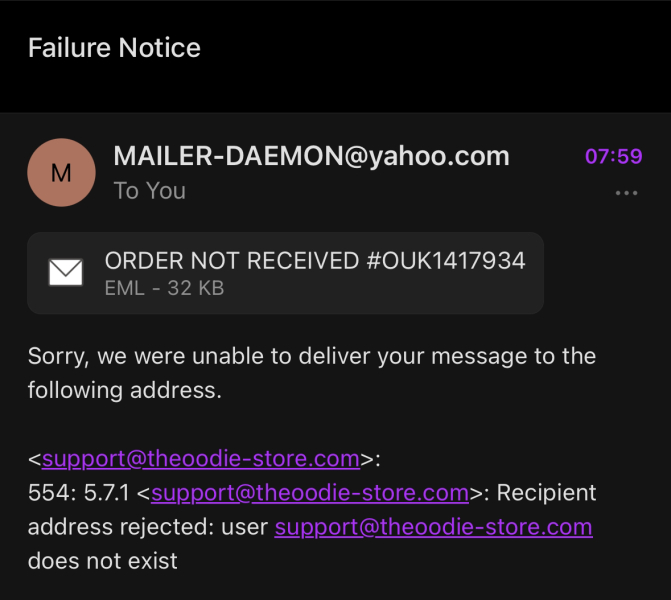This screenshot has width=671, height=600.
Task: Tap the envelope icon on the attachment
Action: click(x=66, y=272)
